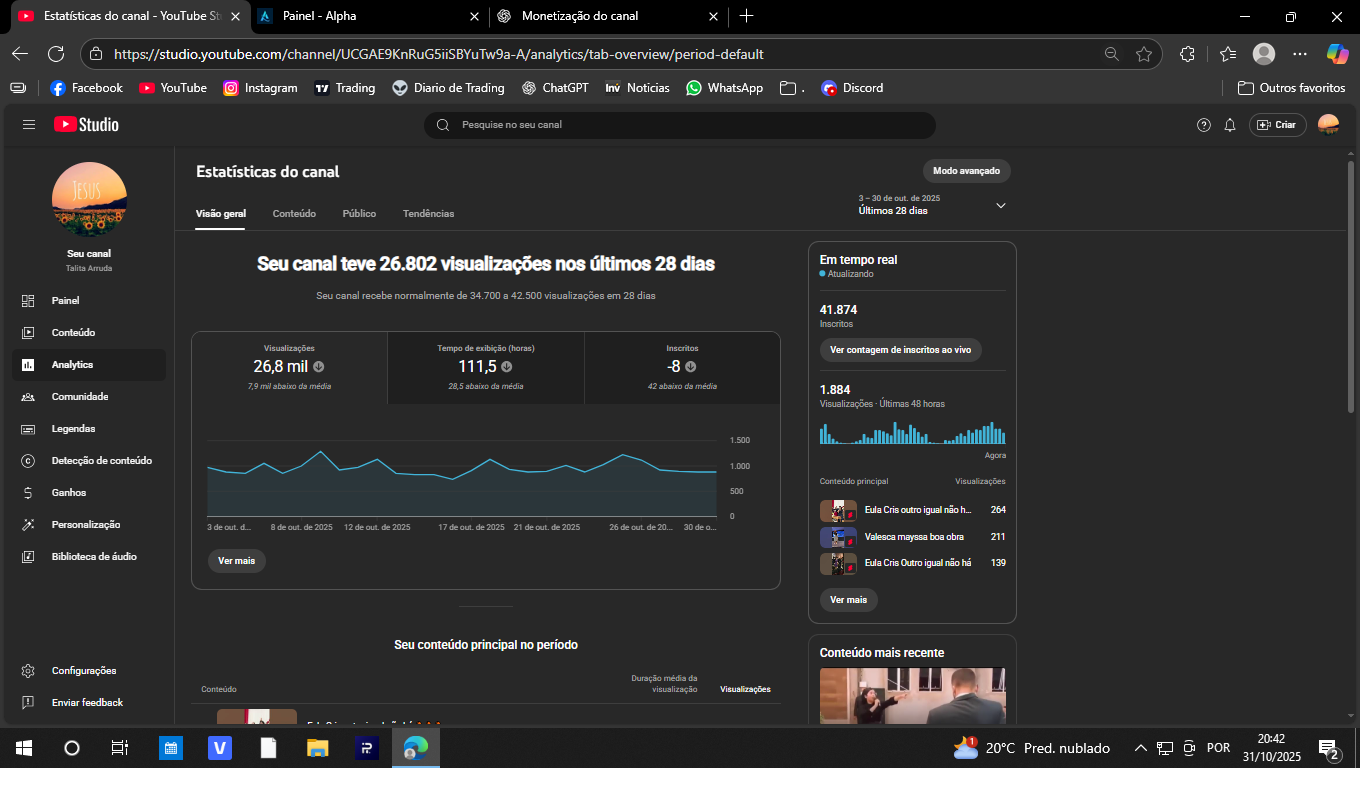Select the Tempo de exibição metric card

click(x=485, y=367)
